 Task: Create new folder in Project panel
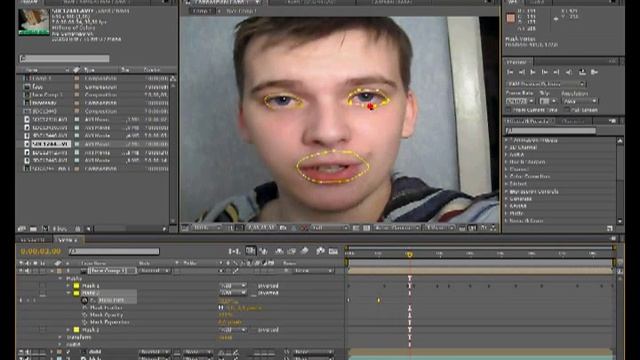(33, 229)
